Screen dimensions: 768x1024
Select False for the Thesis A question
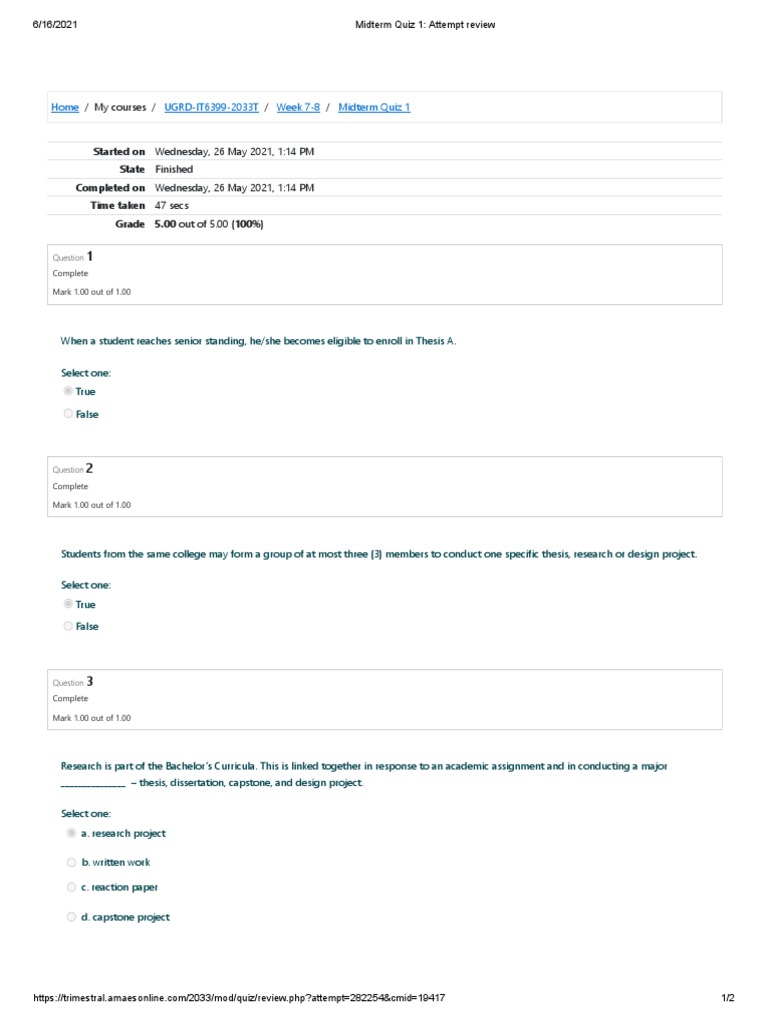[69, 414]
